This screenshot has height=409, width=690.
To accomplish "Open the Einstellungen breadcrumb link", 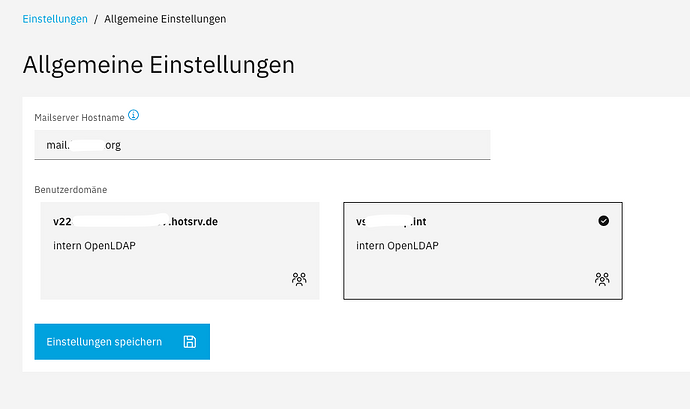I will 54,19.
